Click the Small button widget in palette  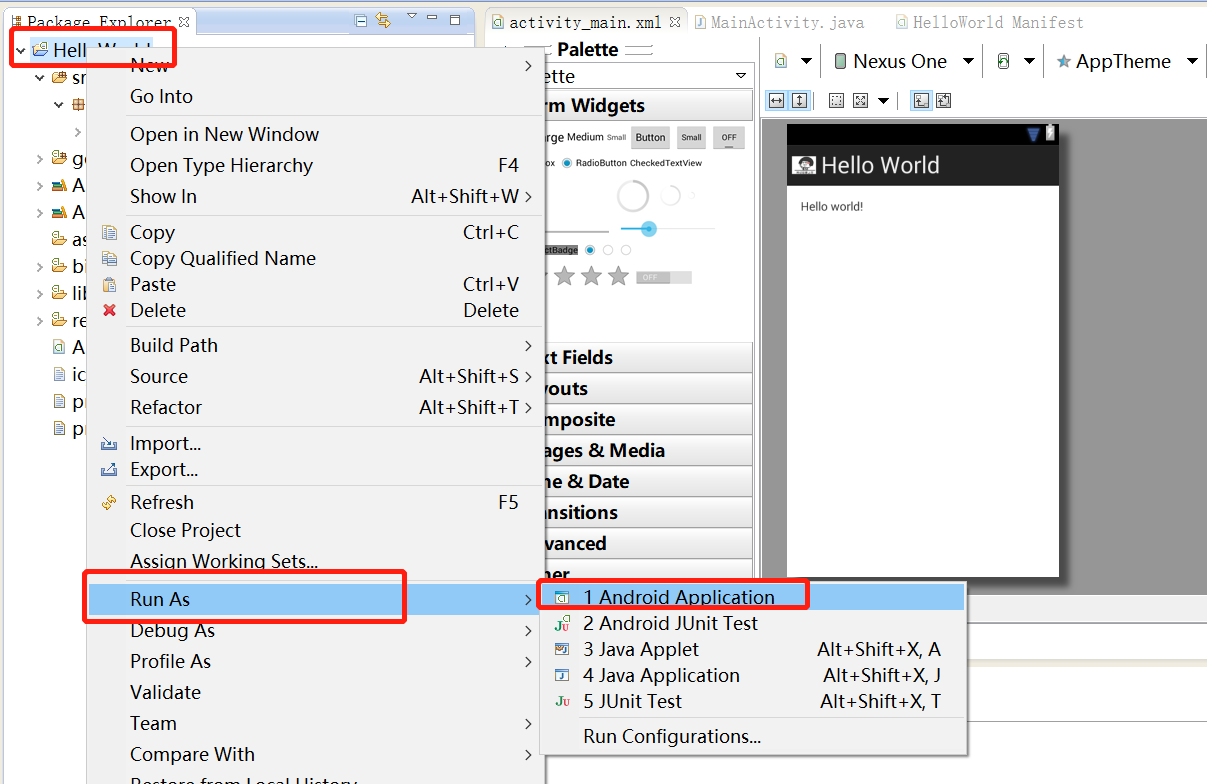point(691,138)
